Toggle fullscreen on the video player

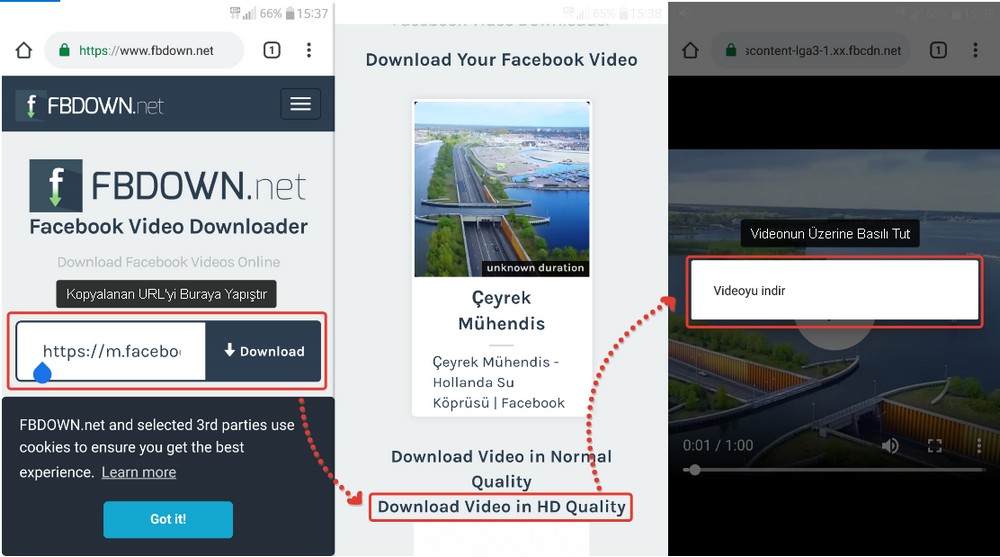click(935, 445)
